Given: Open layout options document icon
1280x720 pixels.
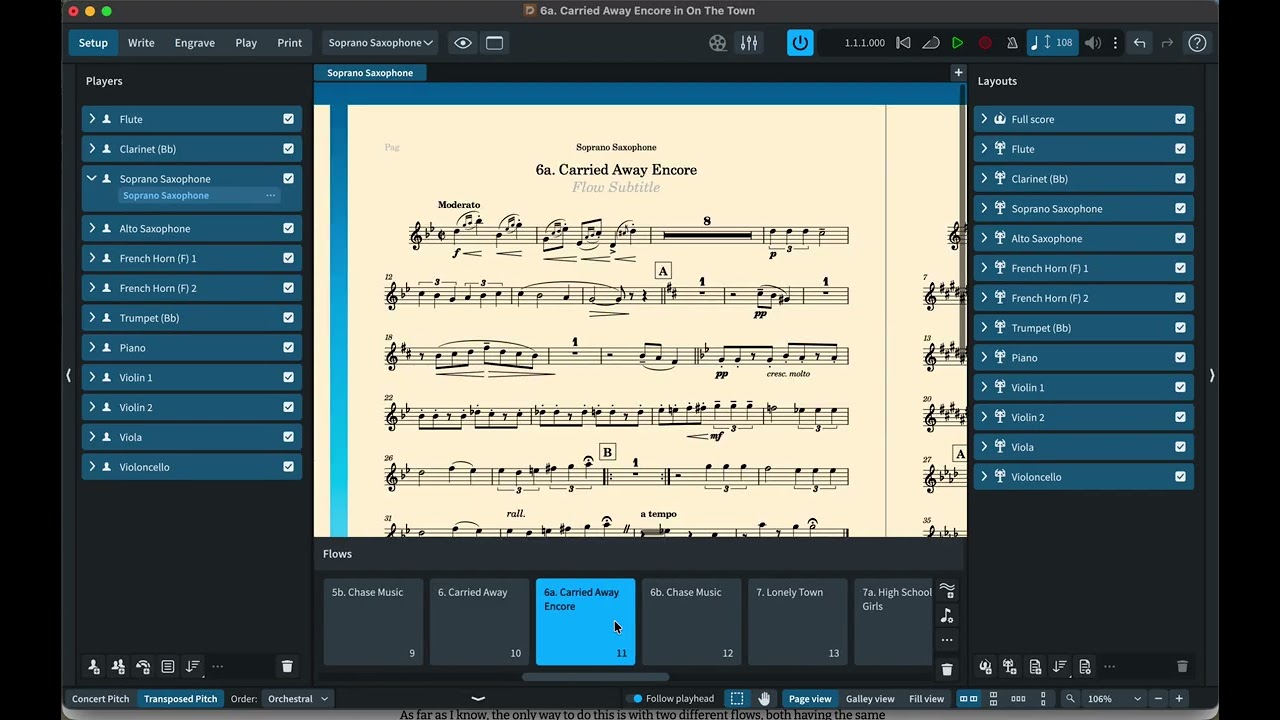Looking at the screenshot, I should pyautogui.click(x=1085, y=667).
